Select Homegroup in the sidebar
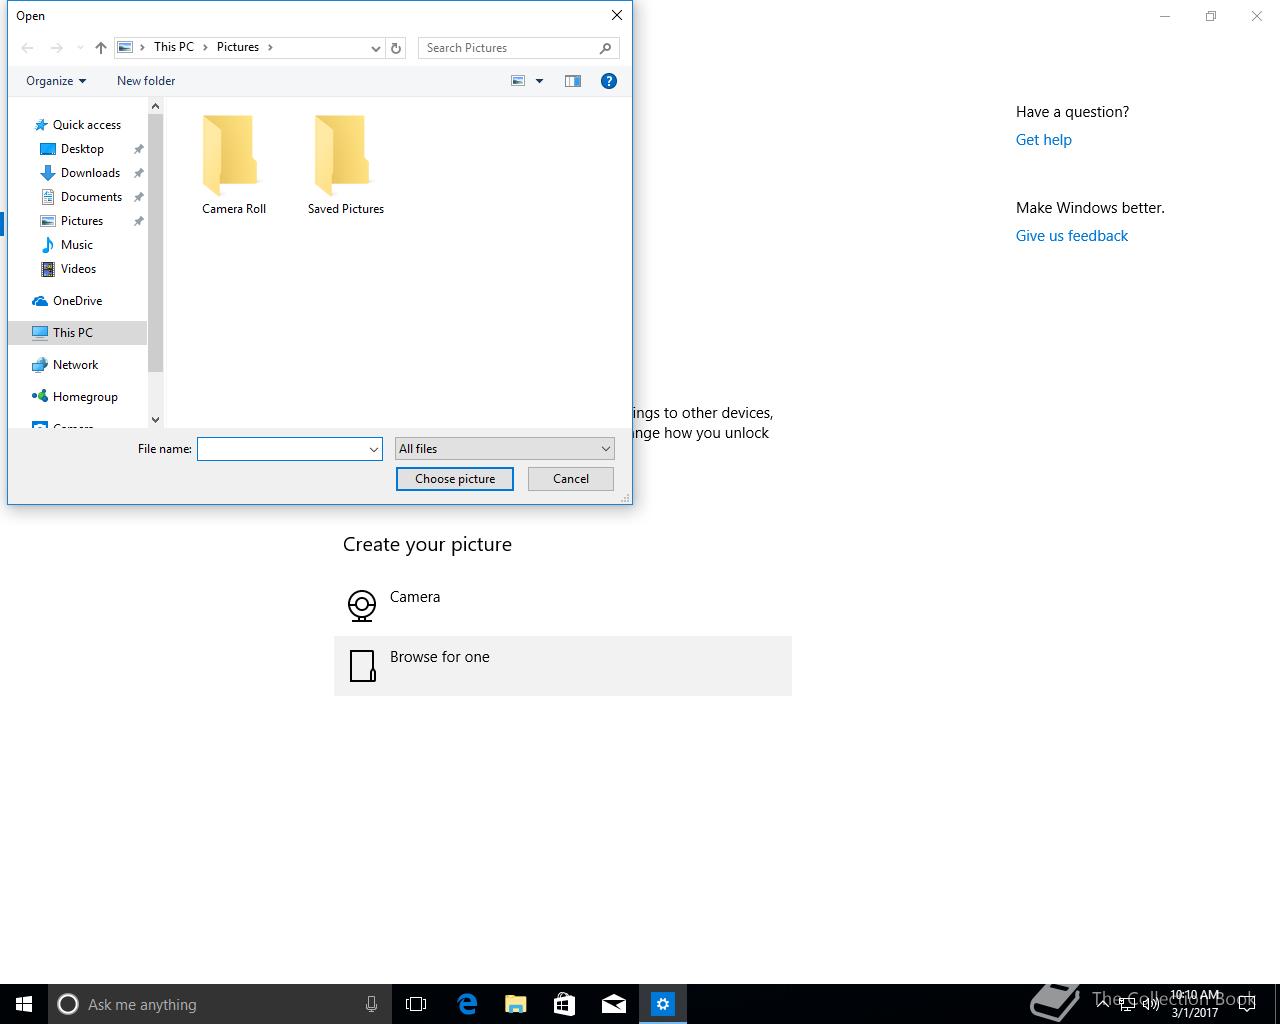Screen dimensions: 1280x1024 coord(85,397)
